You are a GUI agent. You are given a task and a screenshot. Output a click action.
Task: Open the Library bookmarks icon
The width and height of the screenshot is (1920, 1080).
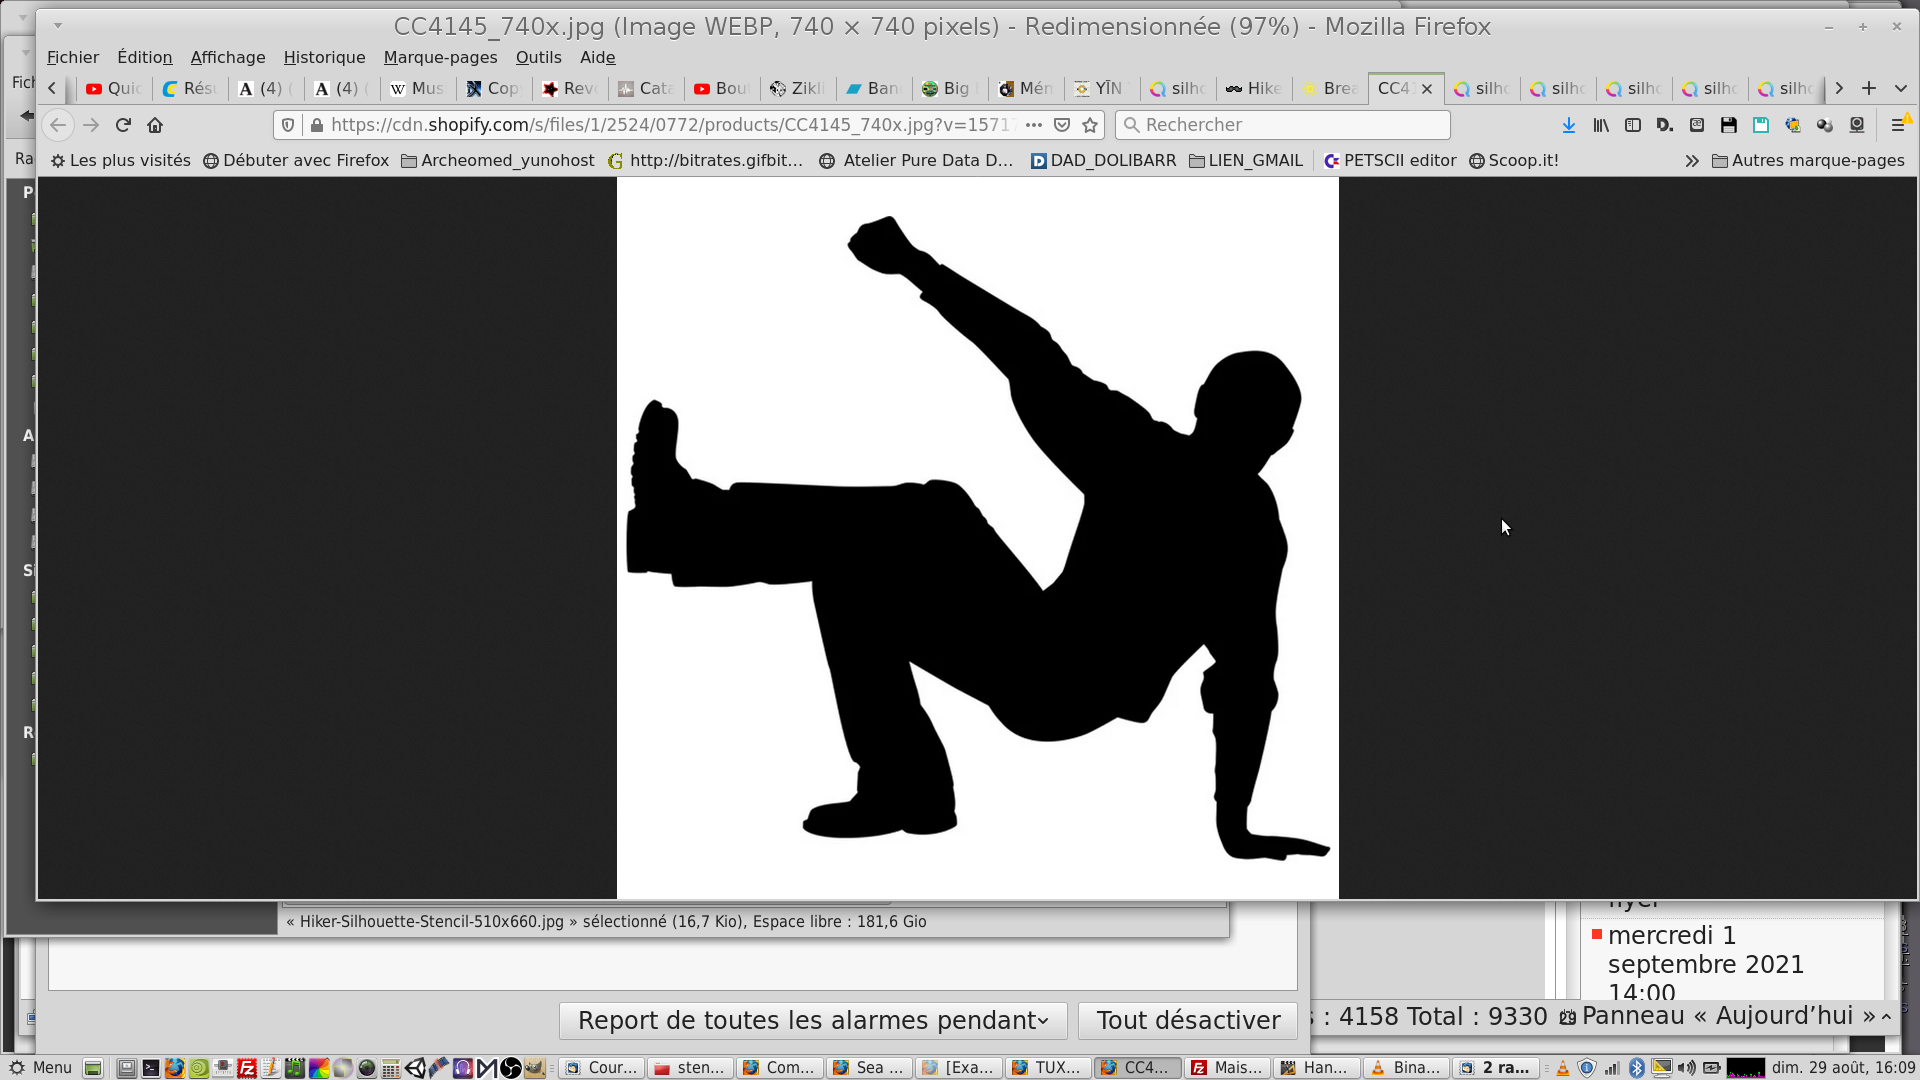tap(1601, 125)
